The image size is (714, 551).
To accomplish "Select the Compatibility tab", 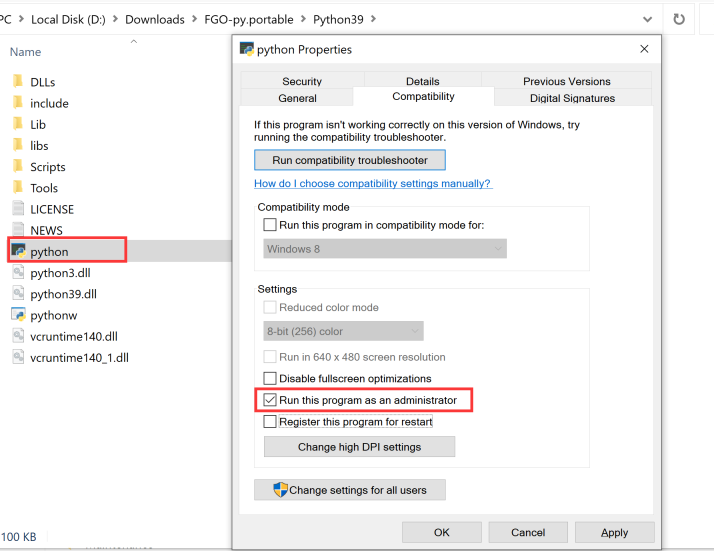I will click(423, 96).
